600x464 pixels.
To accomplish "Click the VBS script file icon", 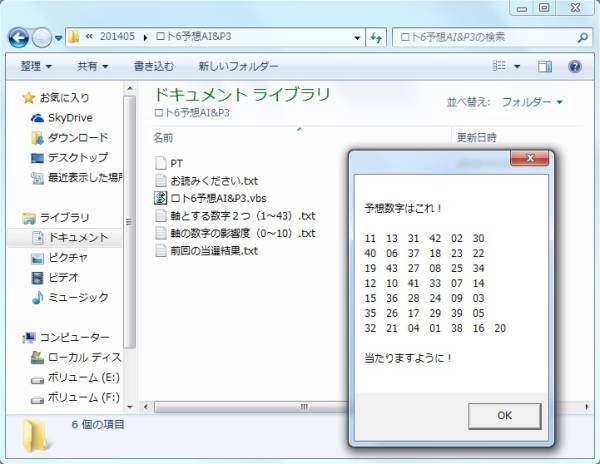I will tap(161, 198).
